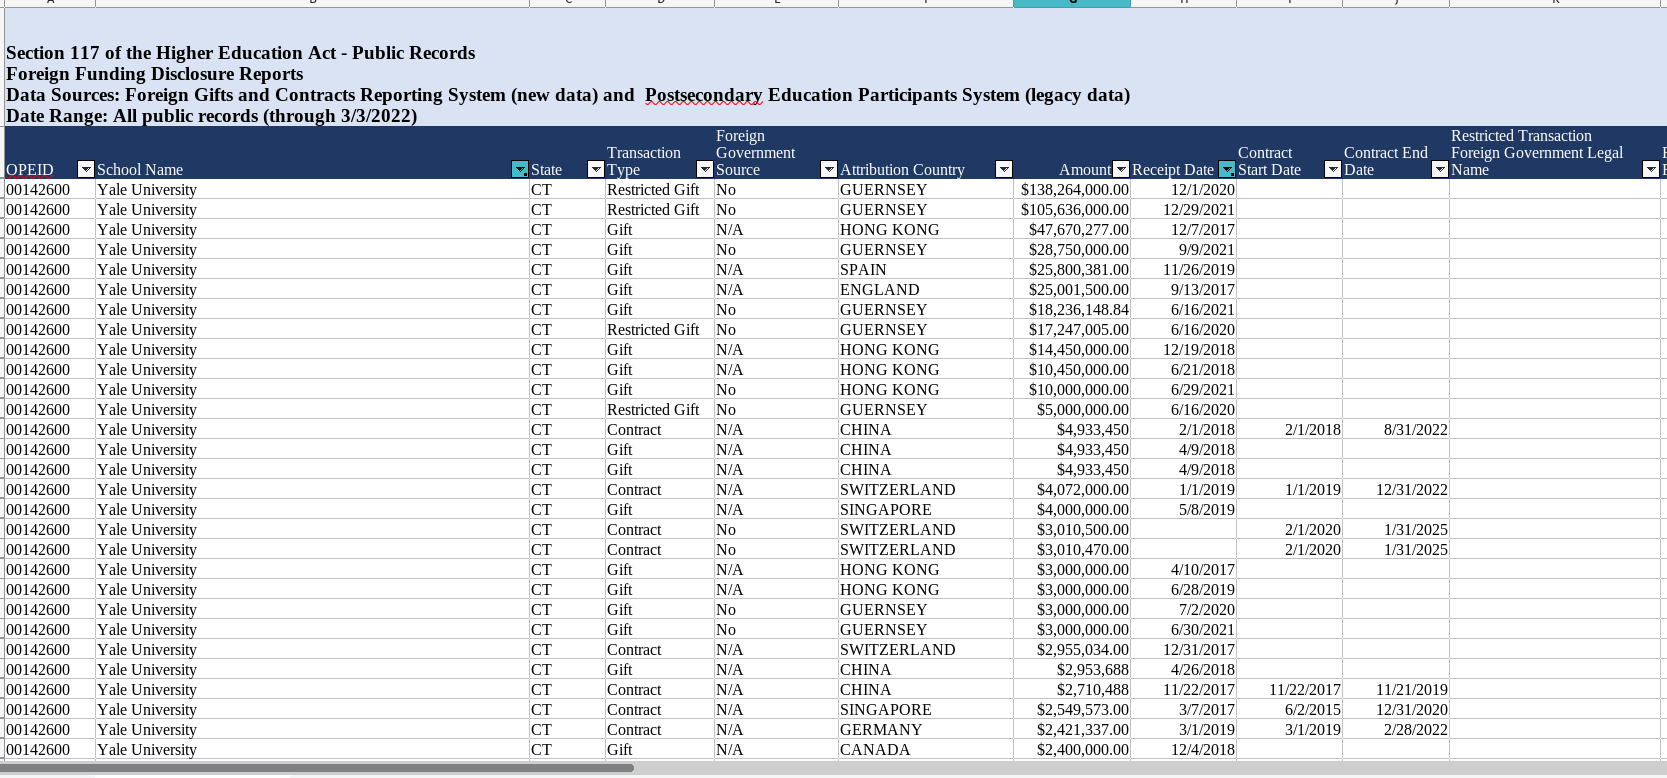Select the Date Range line text

(x=212, y=116)
